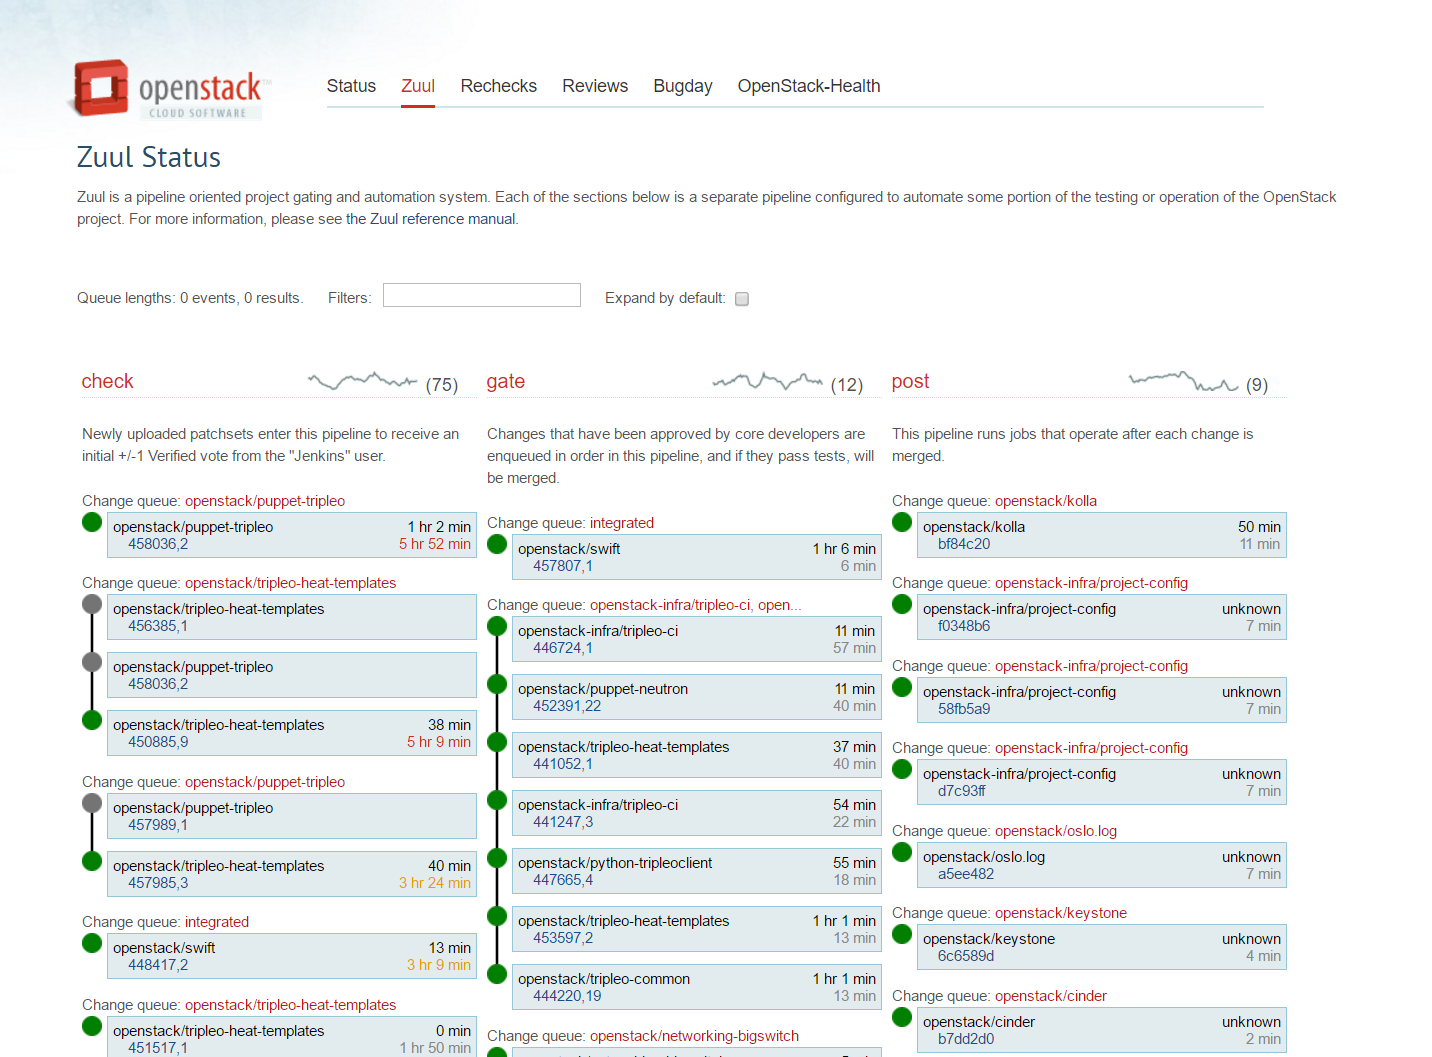Select the green dot for swift change 457807,1

[x=497, y=544]
